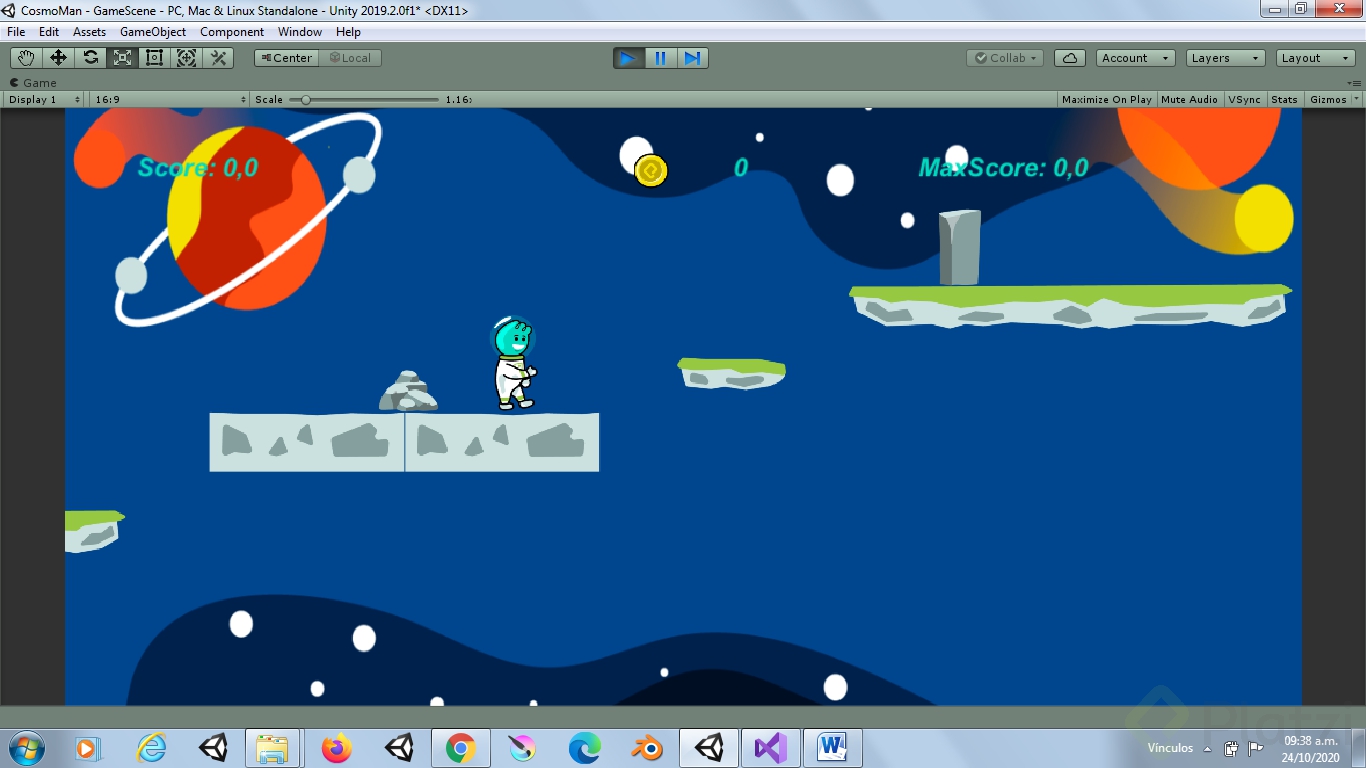Open the File menu
Viewport: 1366px width, 768px height.
[16, 32]
